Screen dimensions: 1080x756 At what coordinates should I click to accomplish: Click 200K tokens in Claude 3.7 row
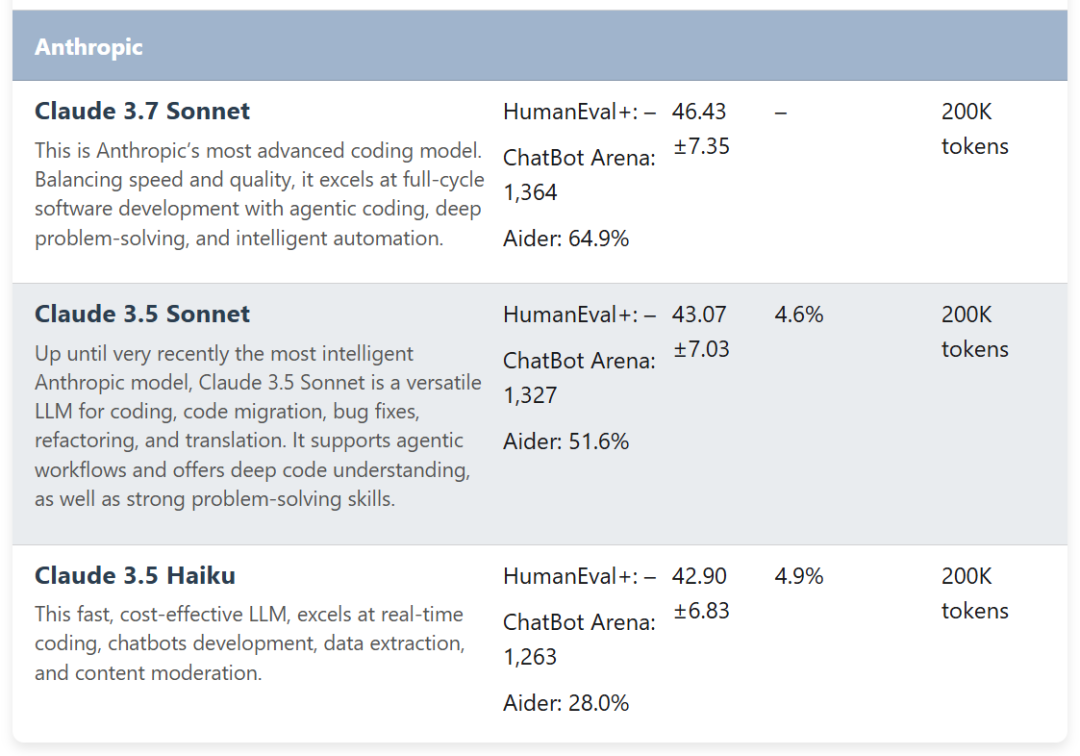tap(975, 129)
